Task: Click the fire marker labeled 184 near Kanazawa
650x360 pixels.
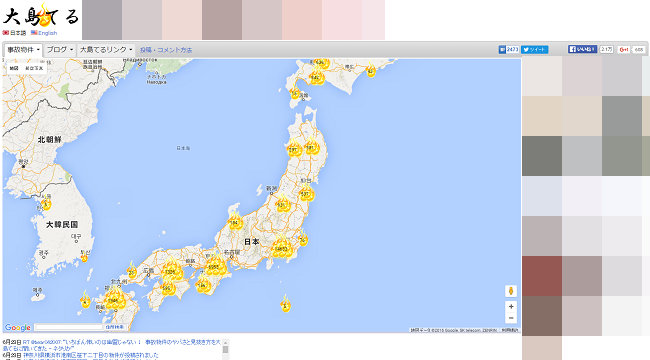Action: tap(235, 221)
